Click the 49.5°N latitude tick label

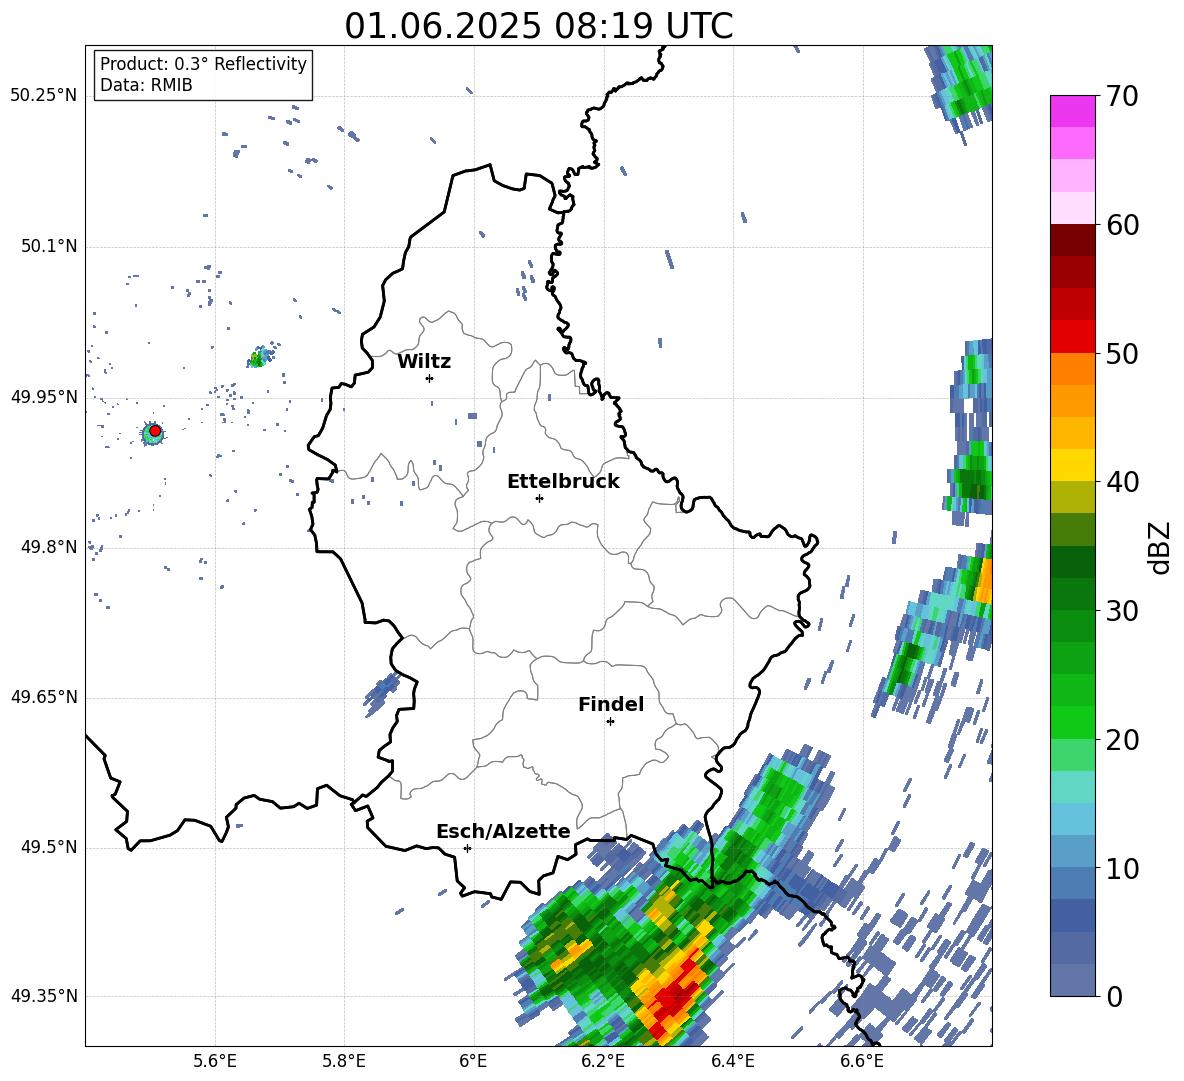point(49,847)
